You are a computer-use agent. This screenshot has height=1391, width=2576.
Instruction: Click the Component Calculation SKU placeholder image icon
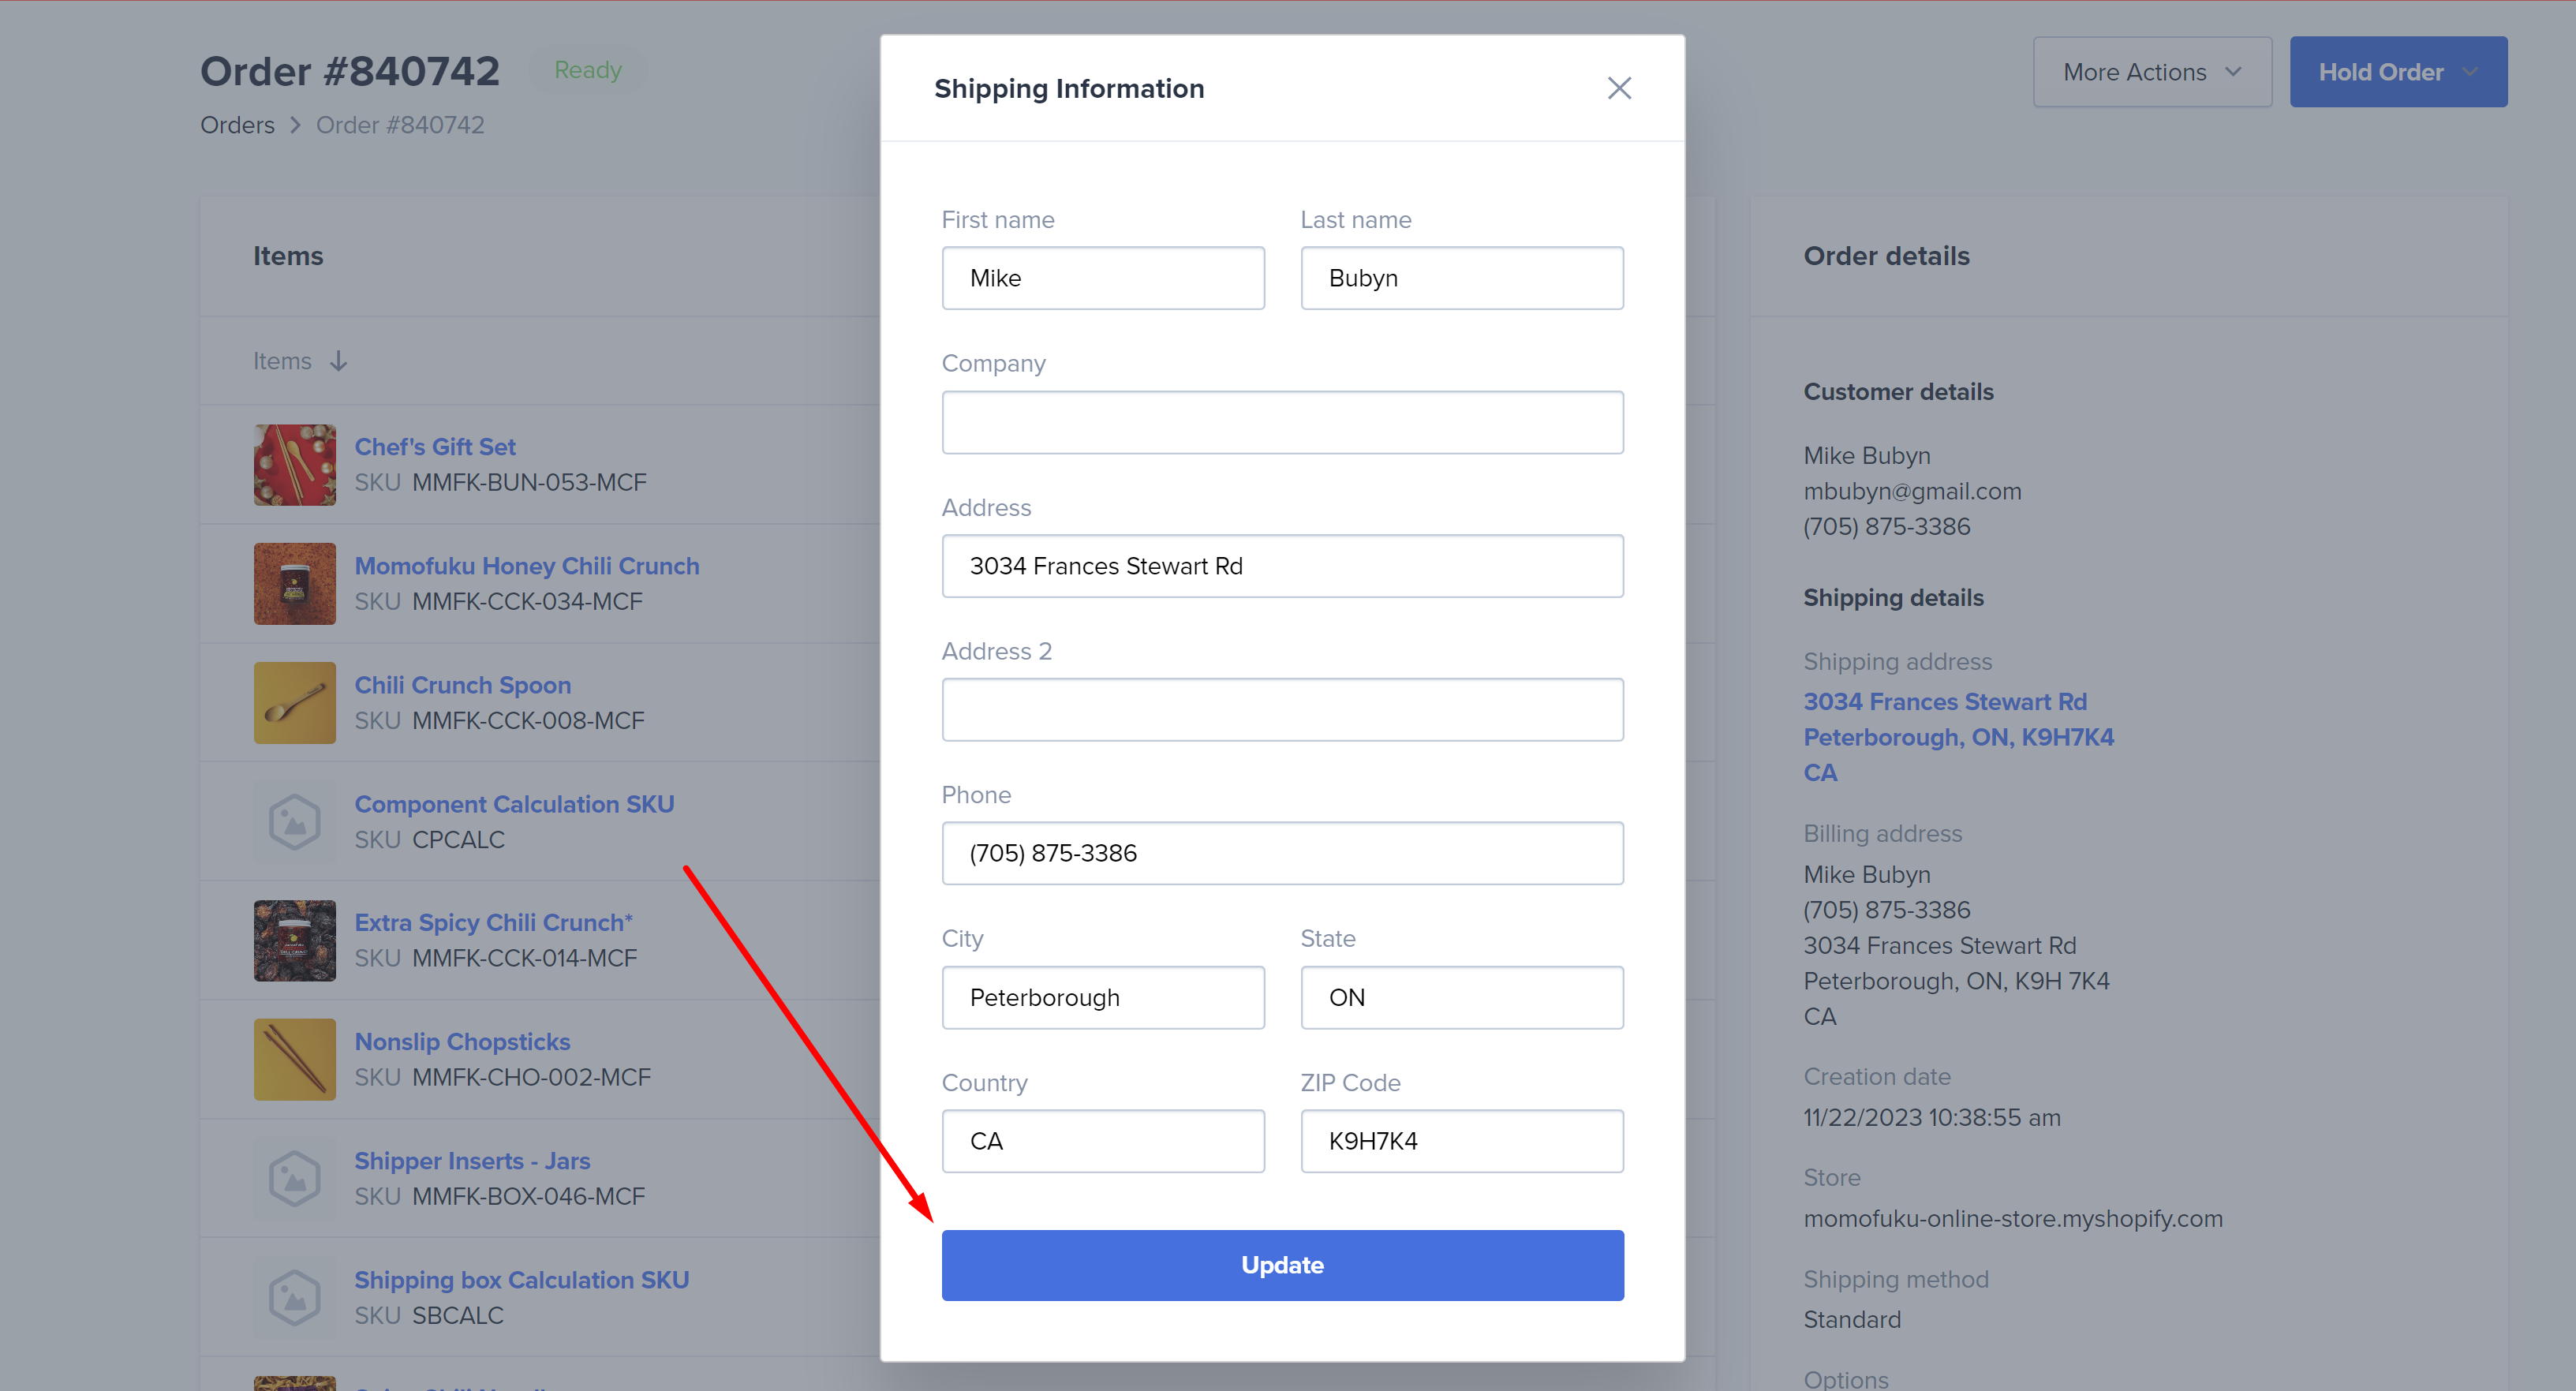click(x=295, y=822)
